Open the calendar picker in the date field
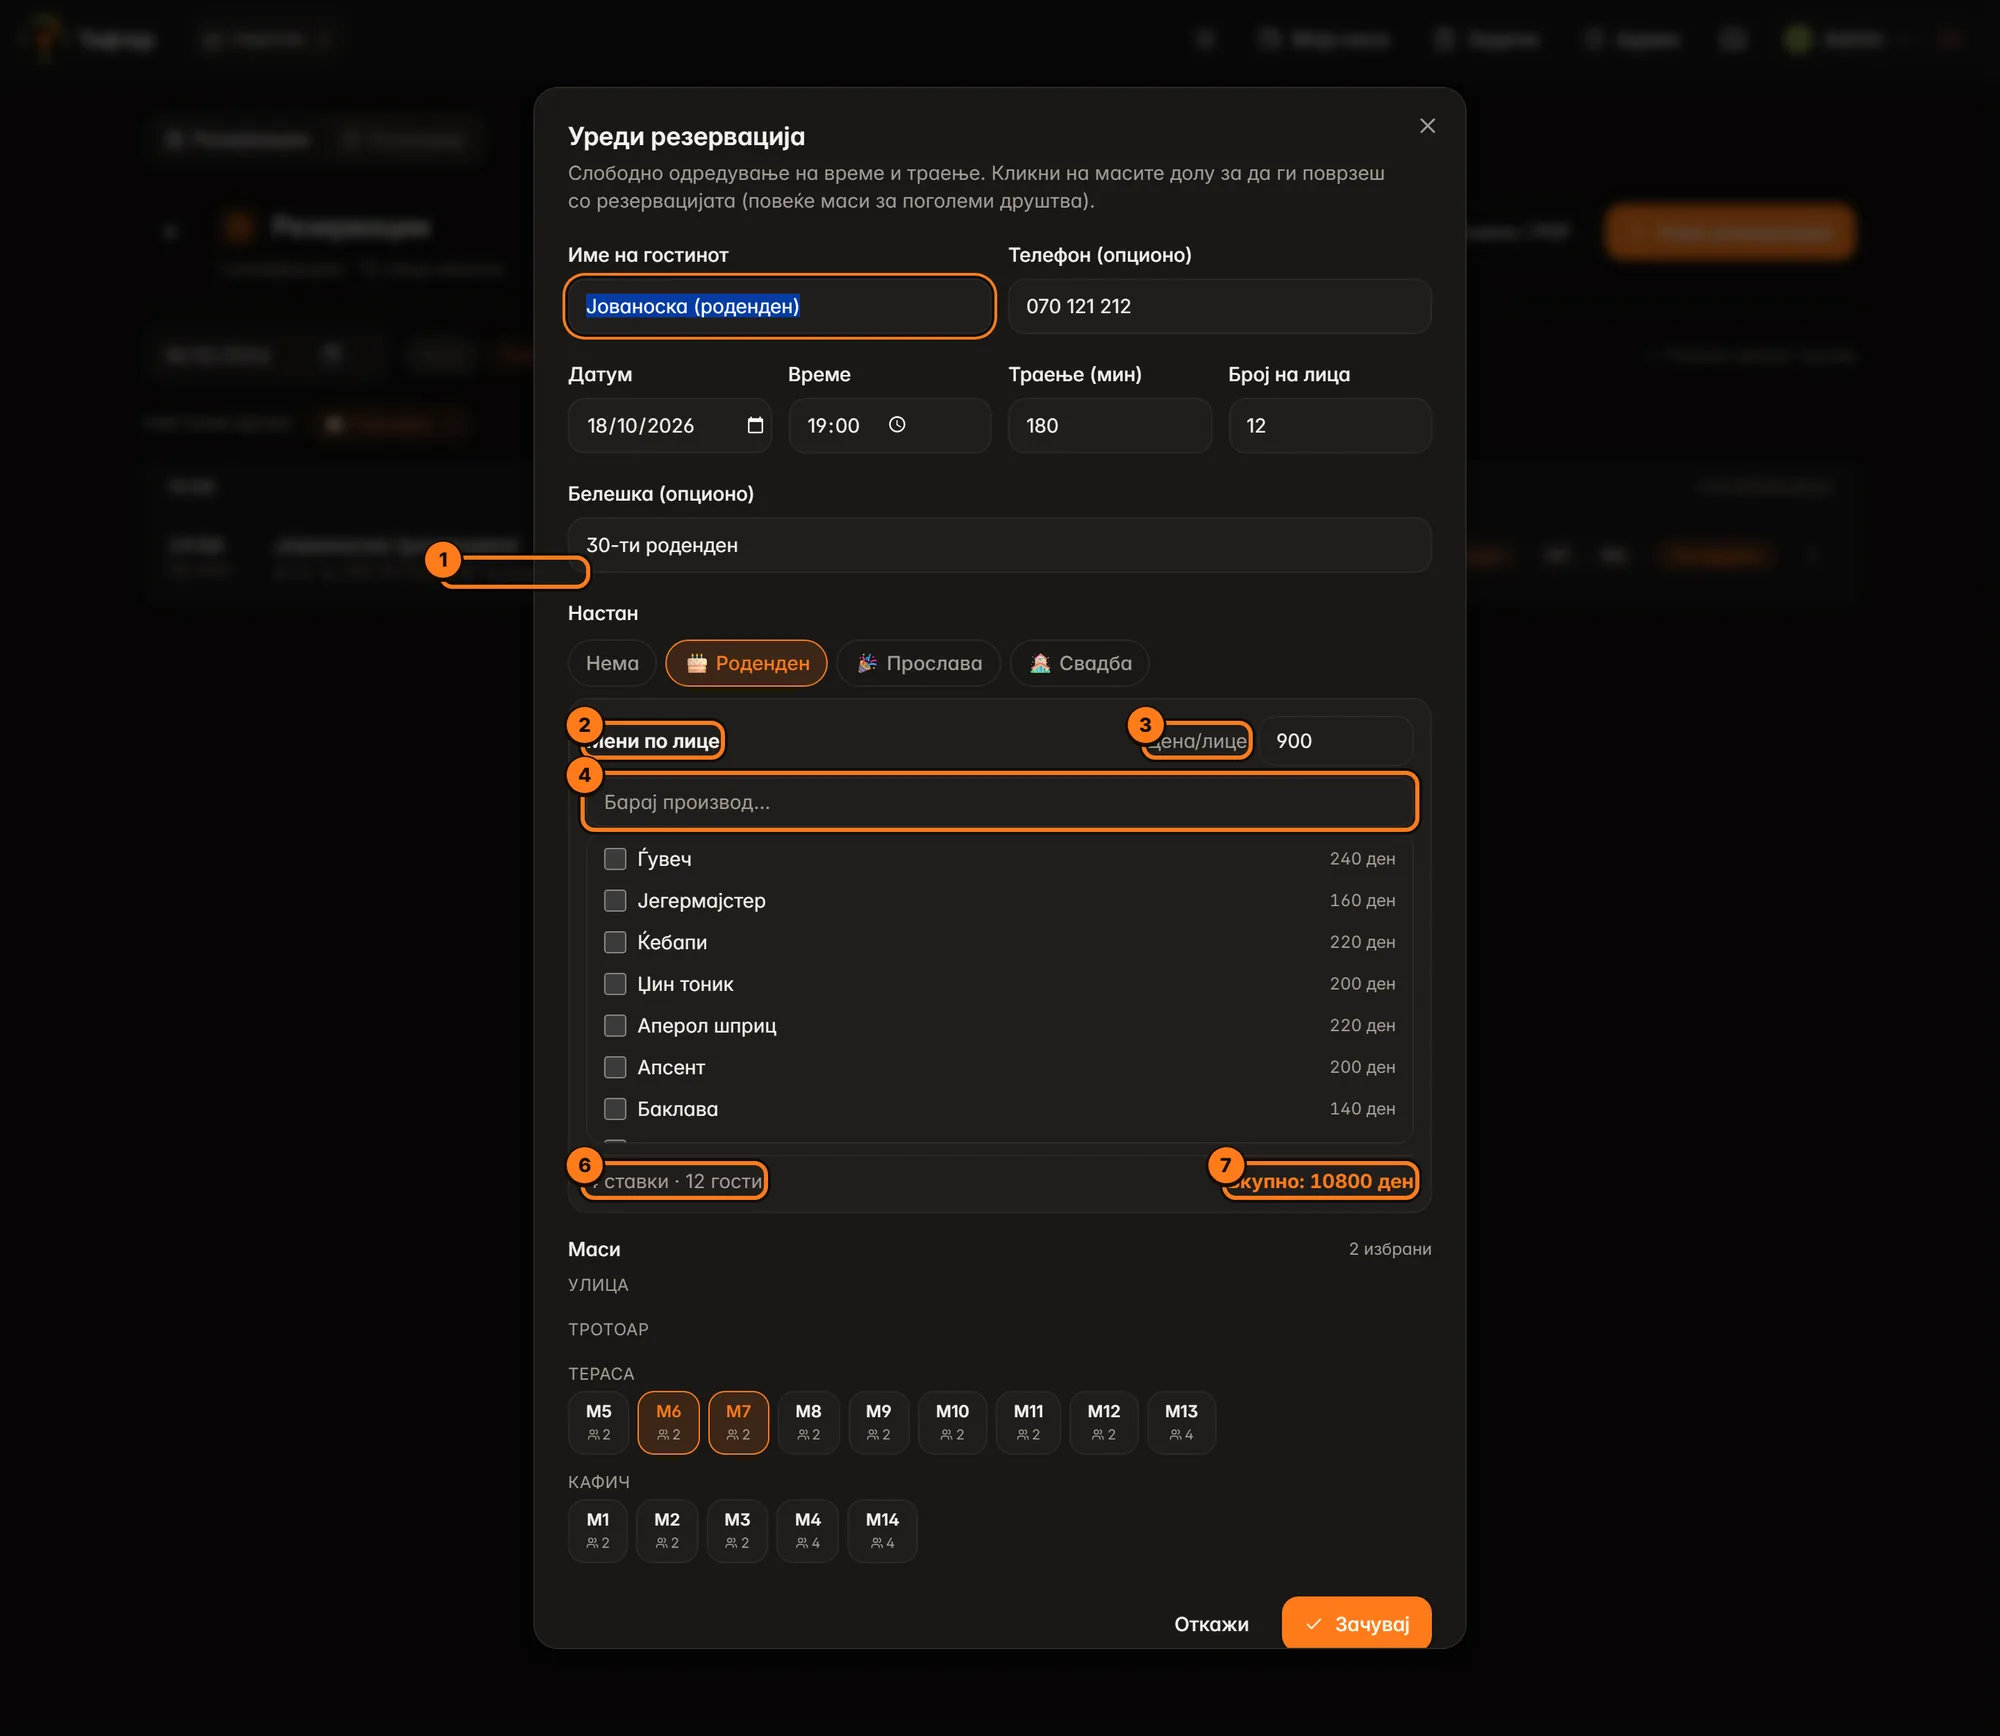Viewport: 2000px width, 1736px height. pos(755,425)
